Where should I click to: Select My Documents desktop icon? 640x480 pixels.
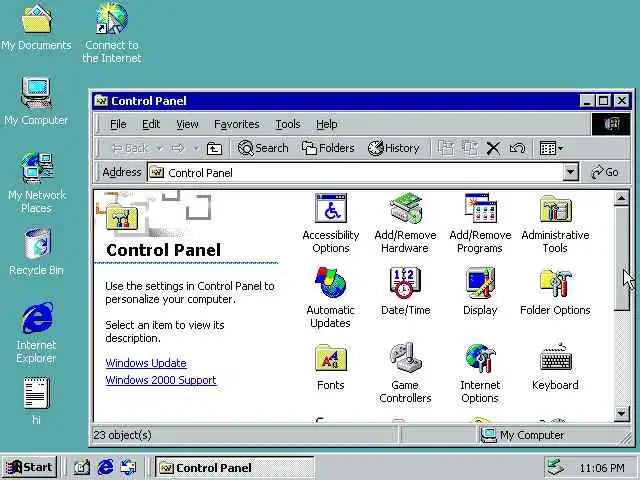(x=36, y=28)
